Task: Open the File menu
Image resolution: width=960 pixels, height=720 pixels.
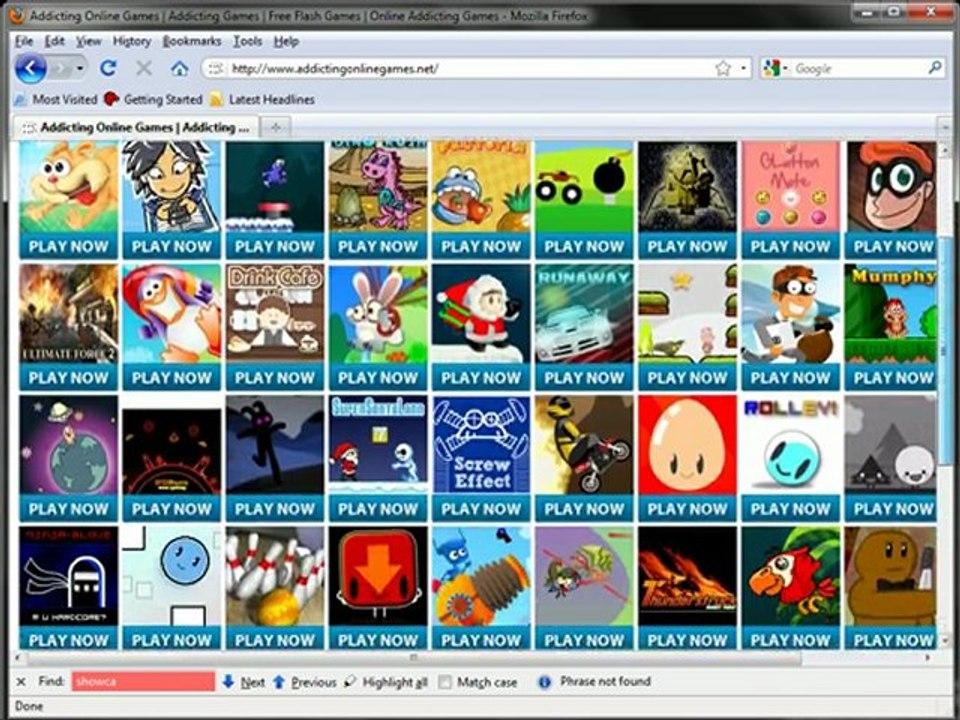Action: pos(24,41)
